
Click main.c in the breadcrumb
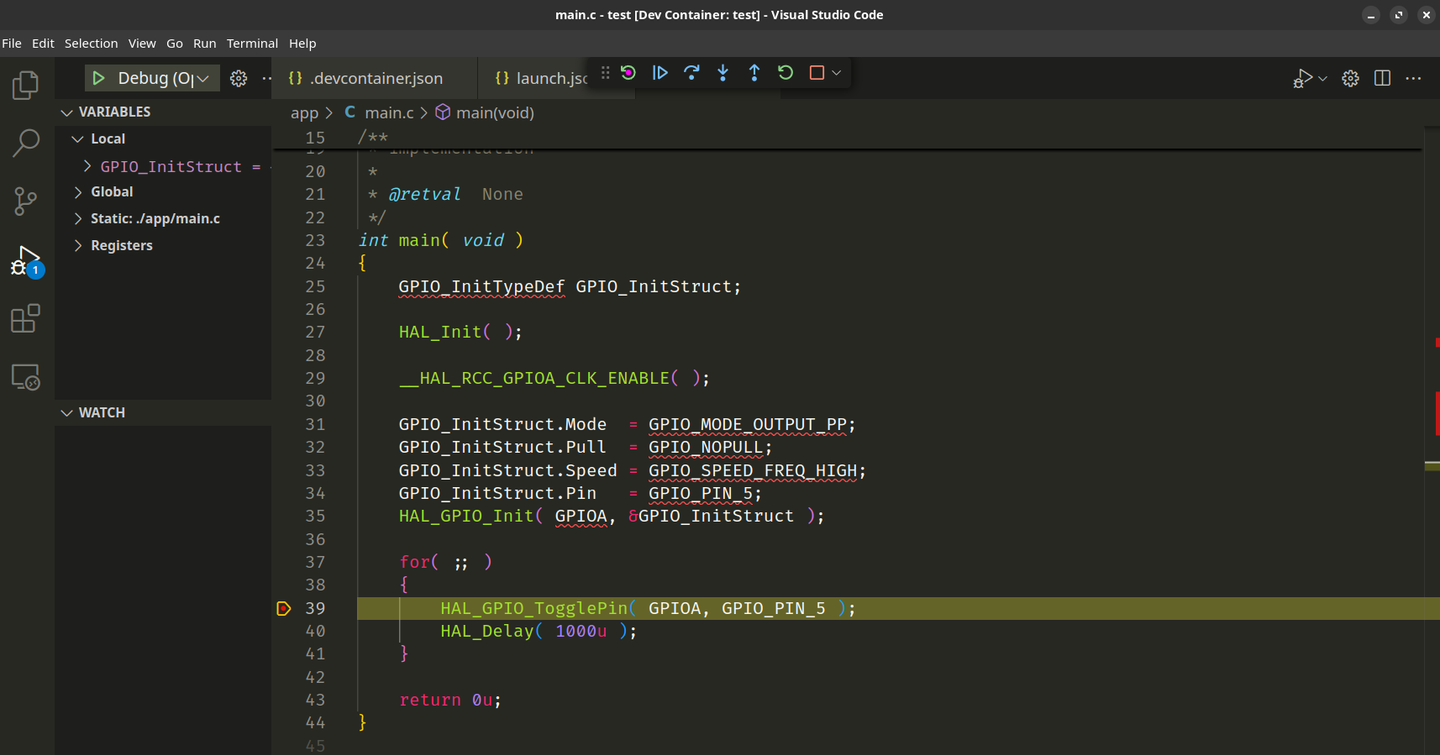coord(389,113)
